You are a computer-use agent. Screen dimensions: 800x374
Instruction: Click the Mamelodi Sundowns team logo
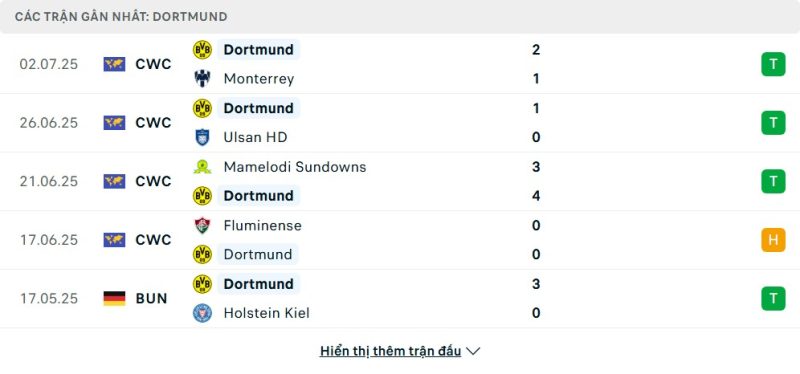pyautogui.click(x=202, y=167)
